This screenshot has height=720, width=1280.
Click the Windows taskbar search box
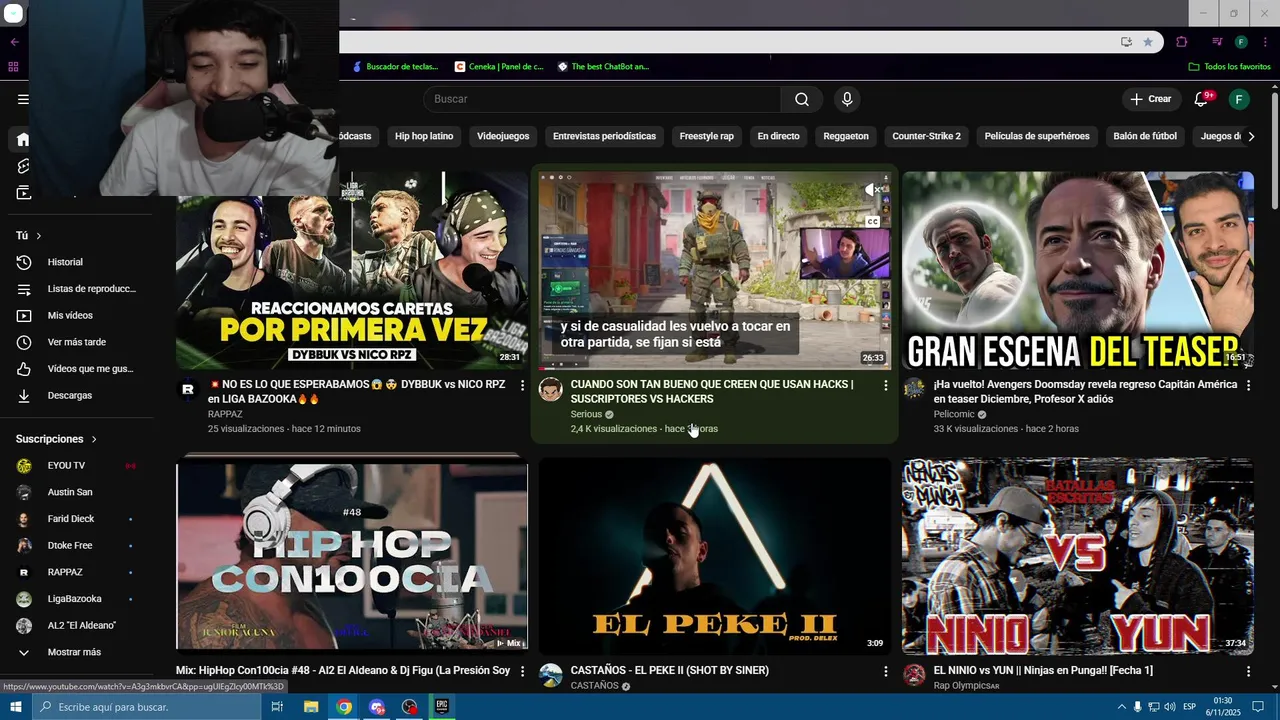pyautogui.click(x=147, y=707)
